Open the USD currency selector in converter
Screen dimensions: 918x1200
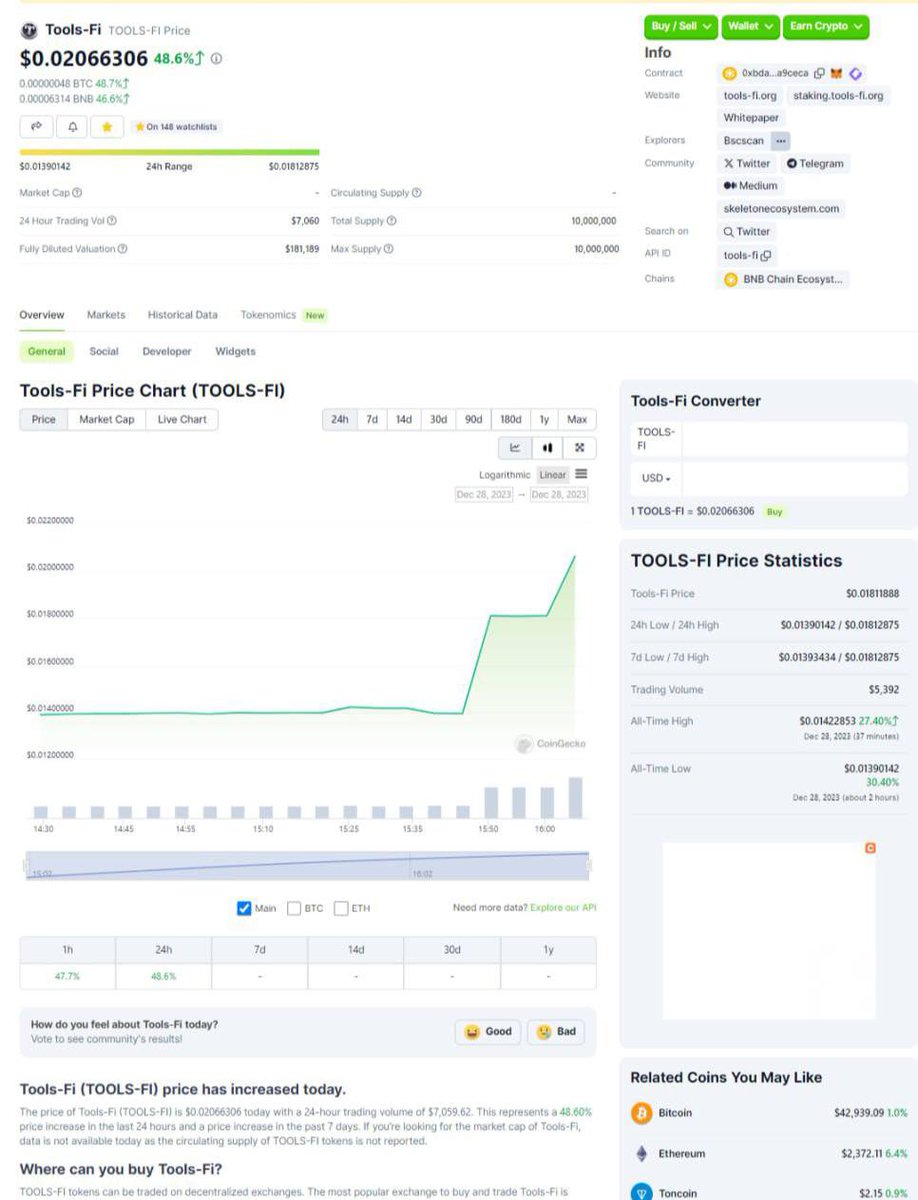653,478
